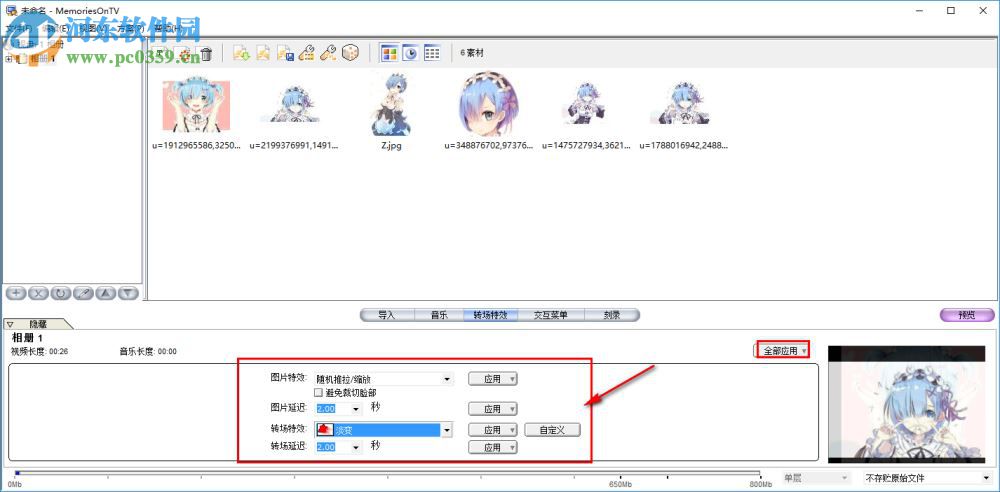Open the 不存贮原始文件 dropdown
Image resolution: width=1000 pixels, height=492 pixels.
(x=929, y=478)
